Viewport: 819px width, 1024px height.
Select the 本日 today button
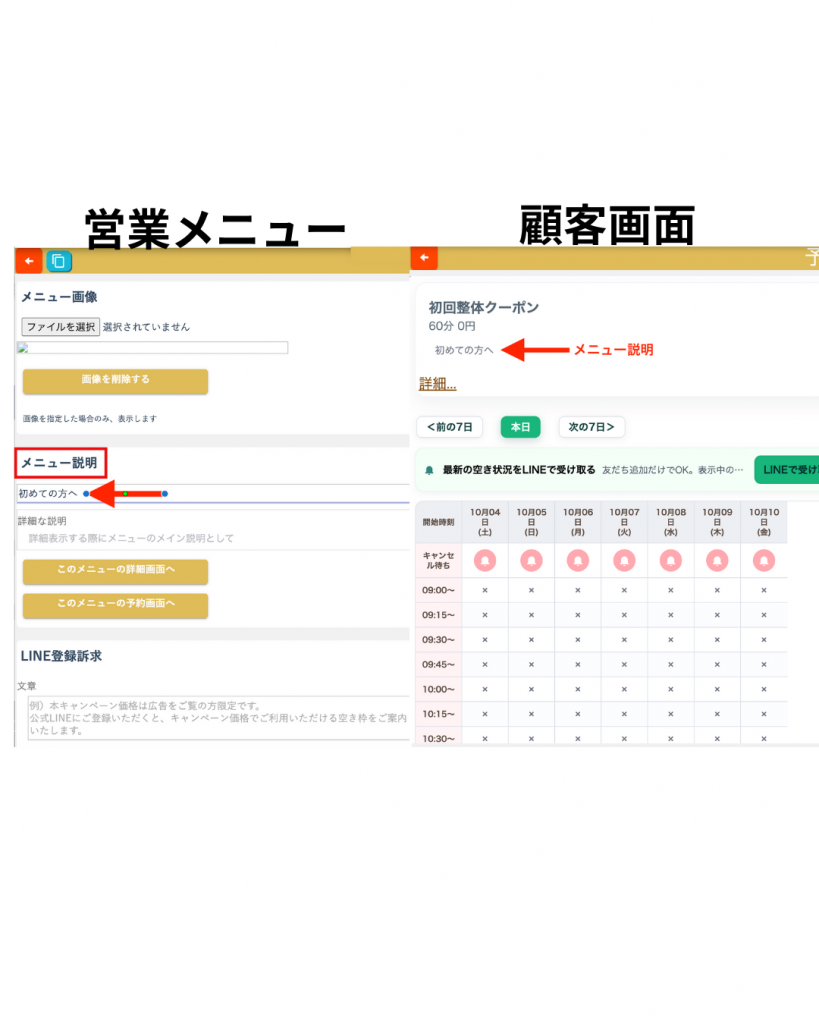tap(520, 427)
